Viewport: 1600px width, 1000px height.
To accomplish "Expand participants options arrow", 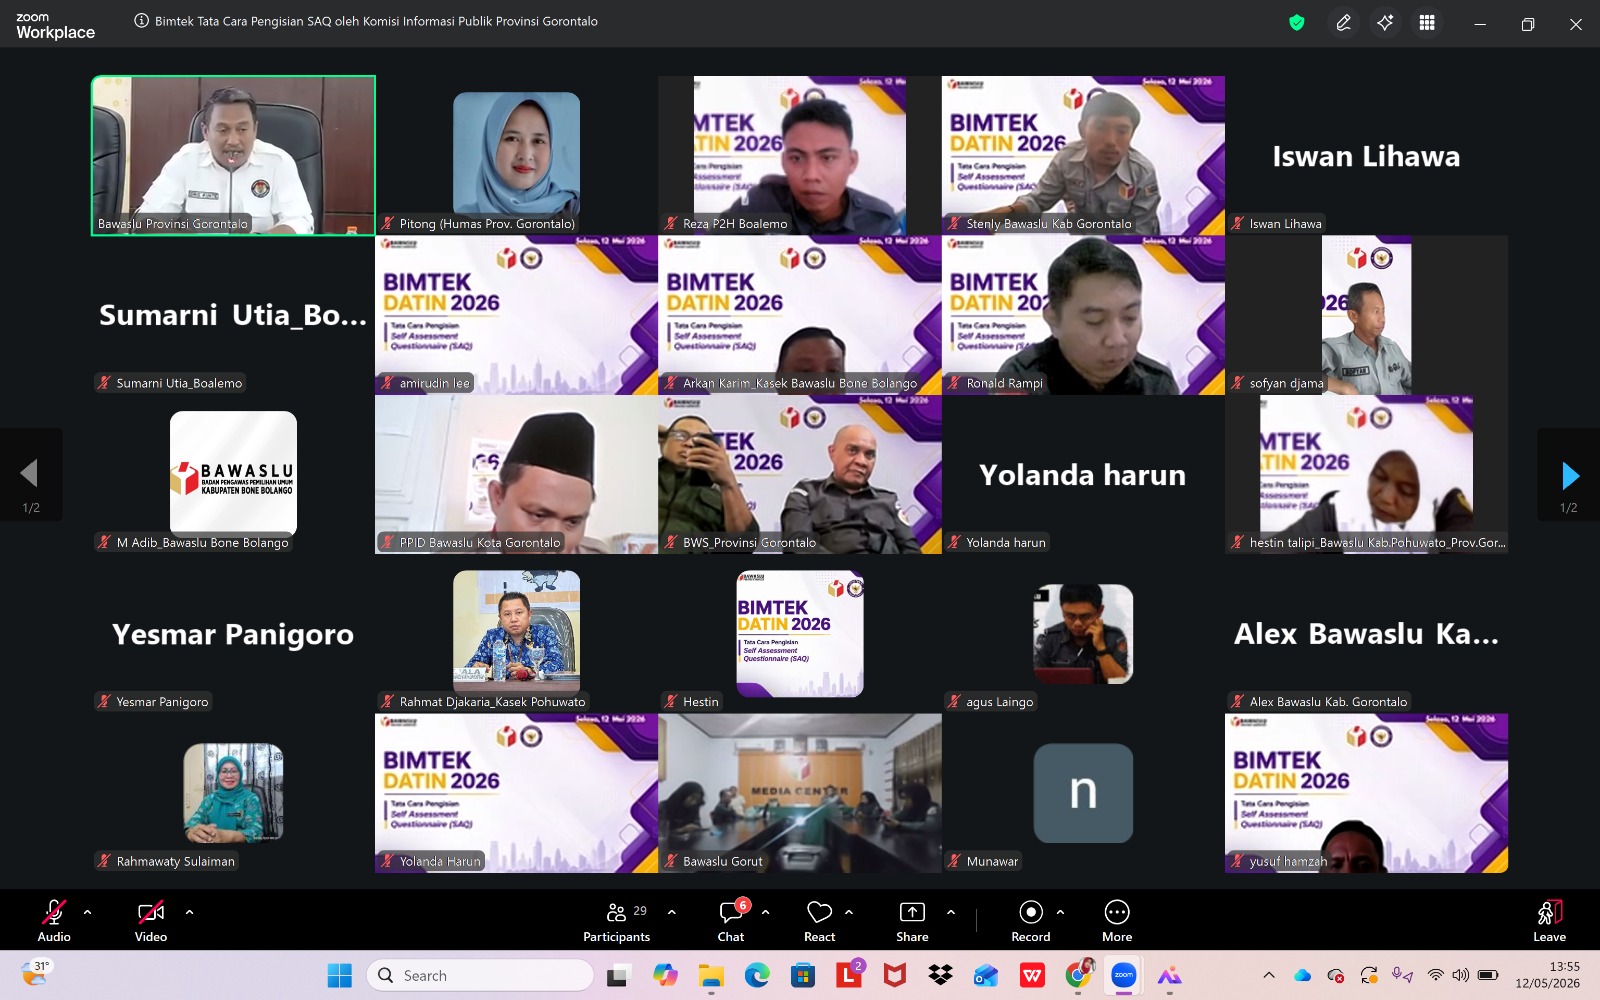I will (672, 912).
